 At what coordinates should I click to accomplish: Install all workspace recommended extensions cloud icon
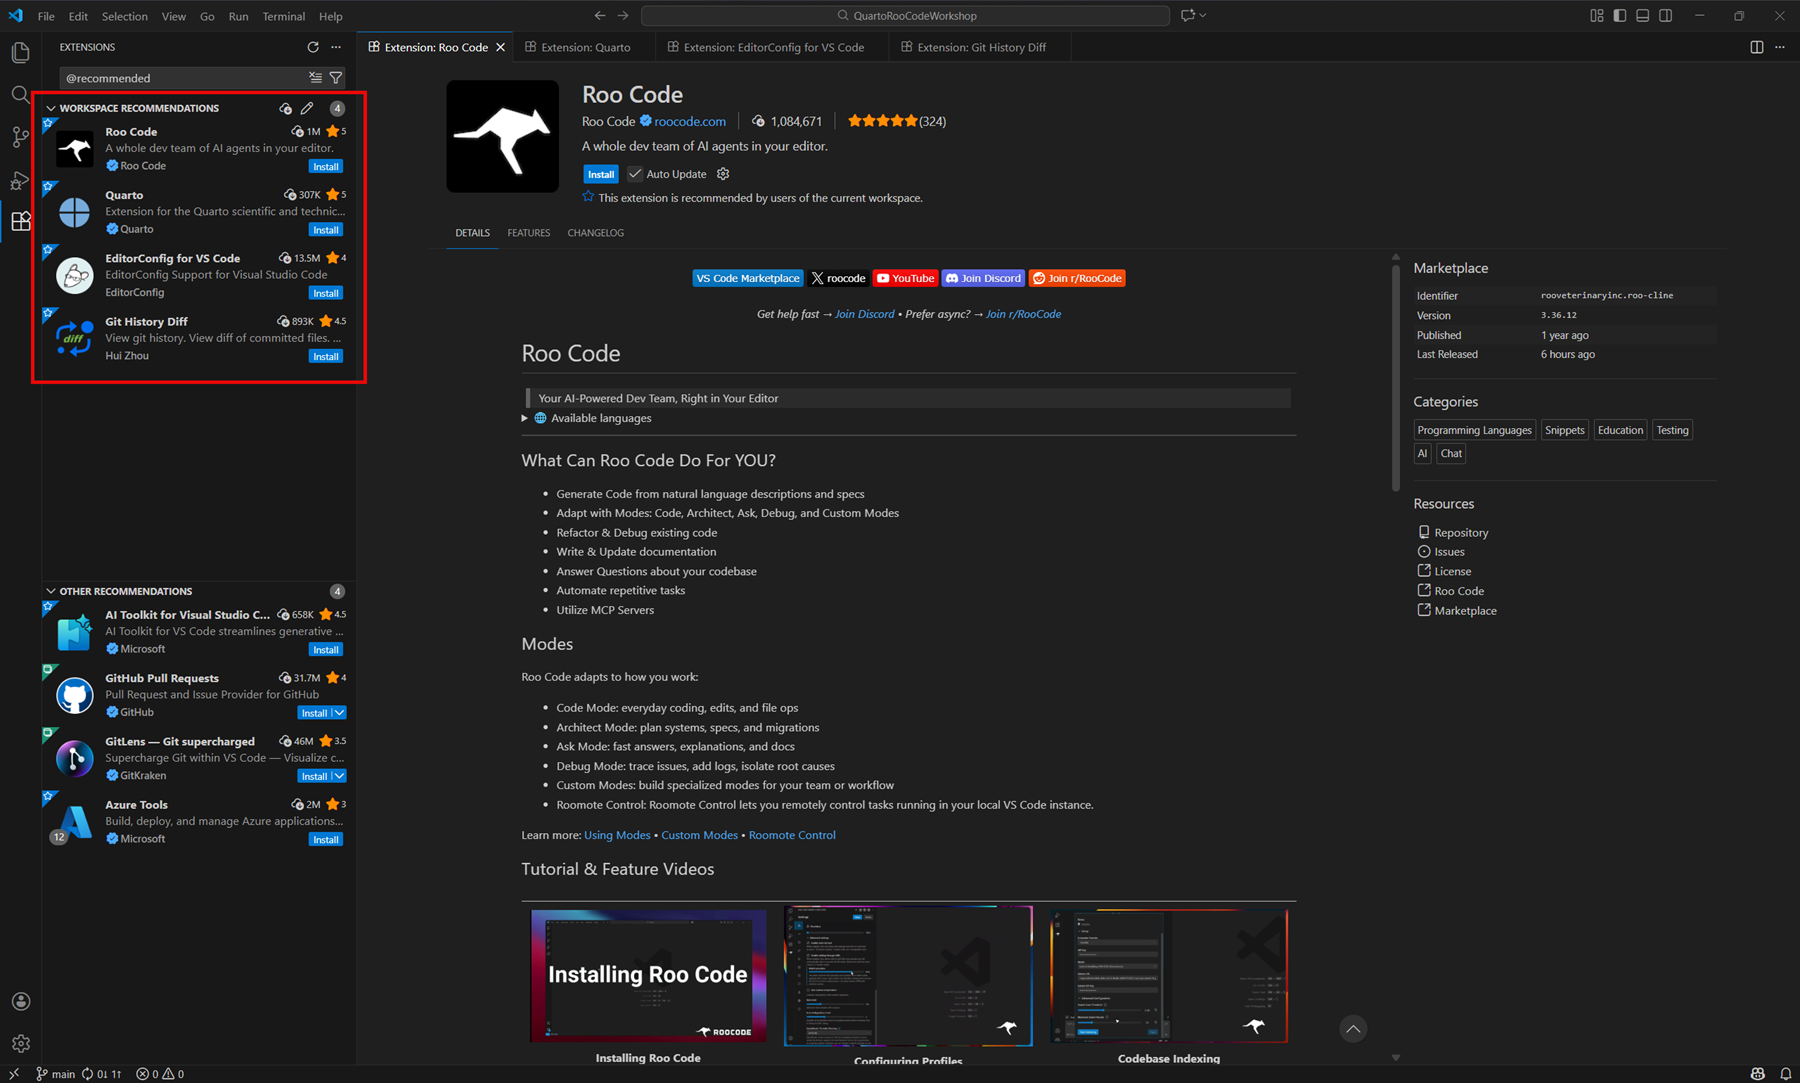click(x=286, y=108)
